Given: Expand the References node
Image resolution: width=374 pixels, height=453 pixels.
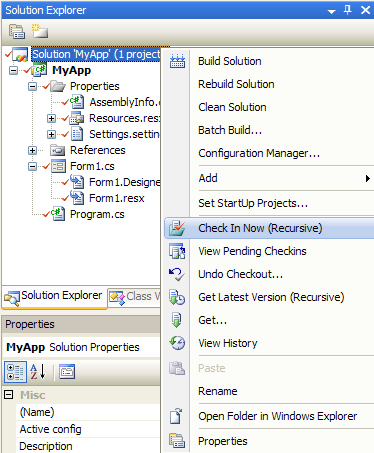Looking at the screenshot, I should pos(32,150).
